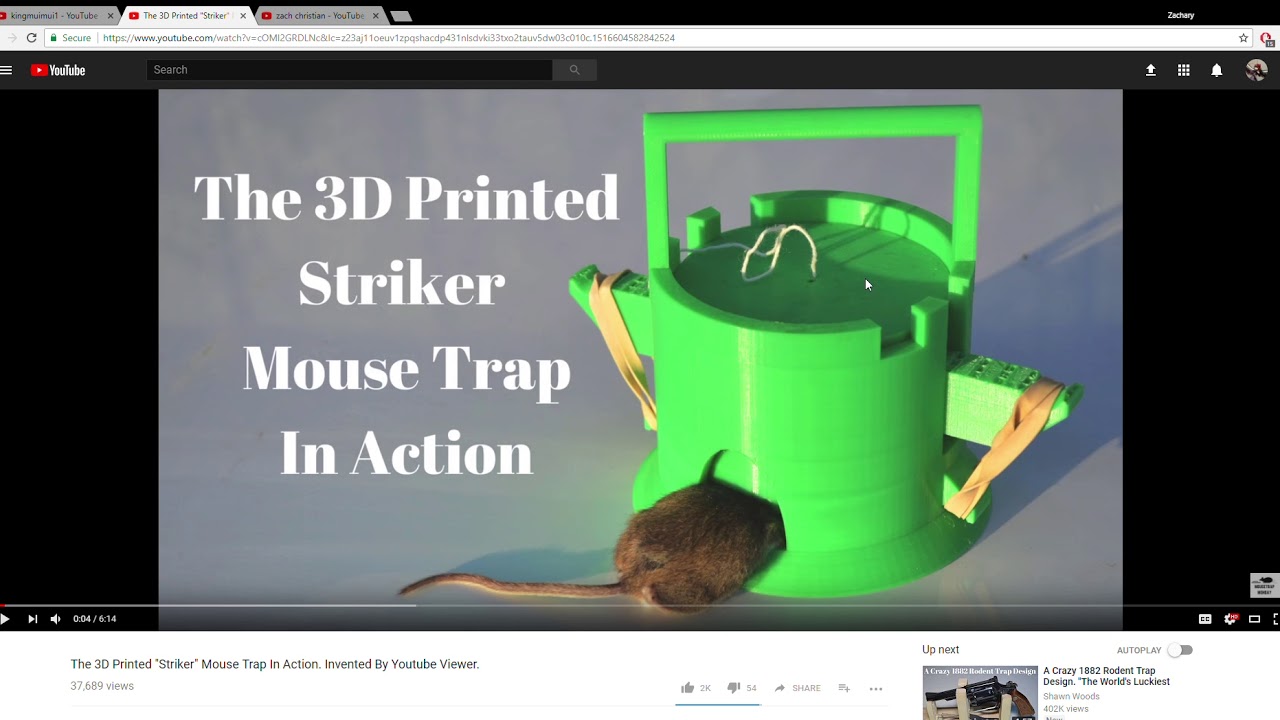Open player settings gear
Image resolution: width=1280 pixels, height=720 pixels.
1230,619
